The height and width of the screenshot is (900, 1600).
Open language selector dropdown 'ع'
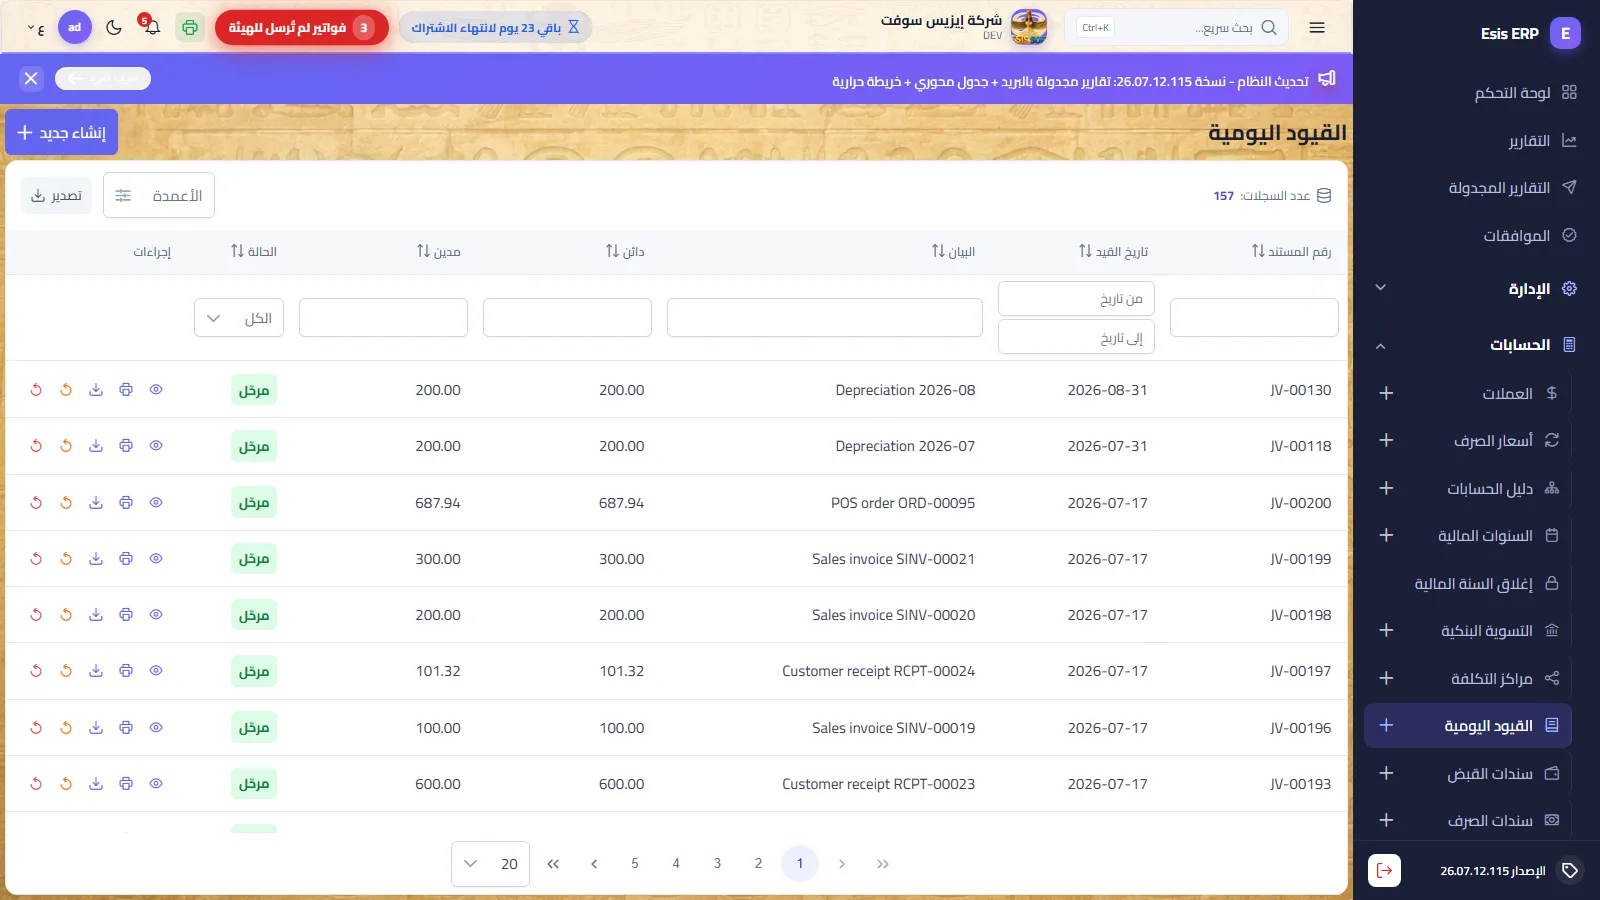[x=36, y=28]
